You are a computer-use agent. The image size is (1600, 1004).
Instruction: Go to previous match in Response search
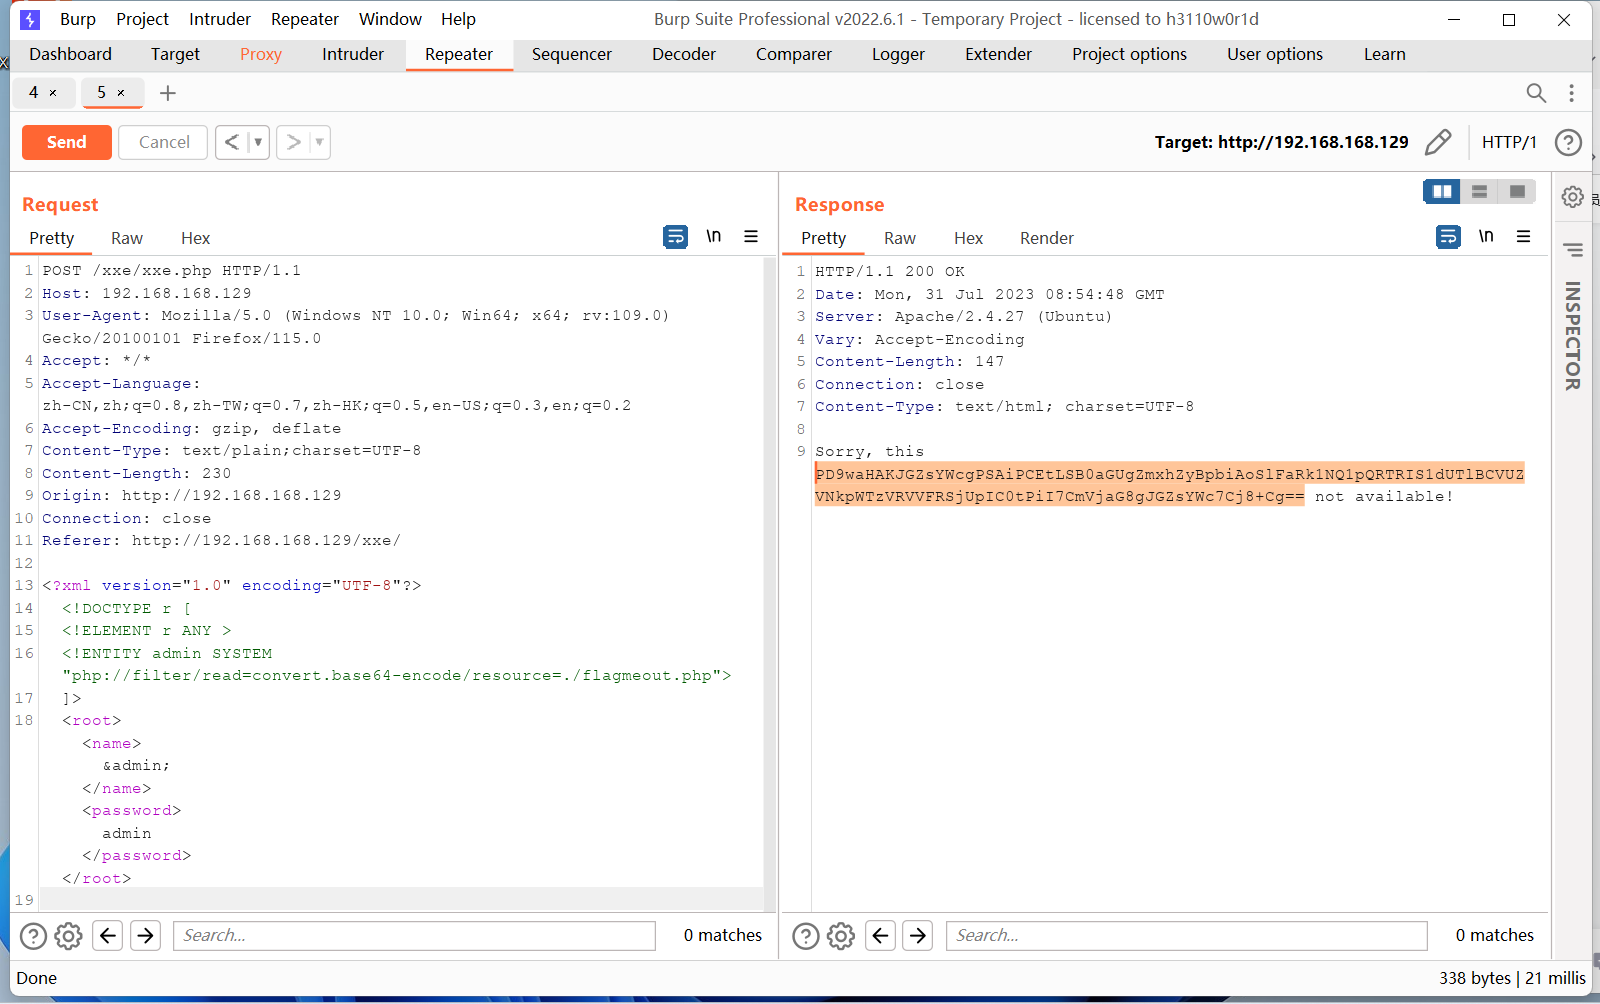(x=880, y=936)
